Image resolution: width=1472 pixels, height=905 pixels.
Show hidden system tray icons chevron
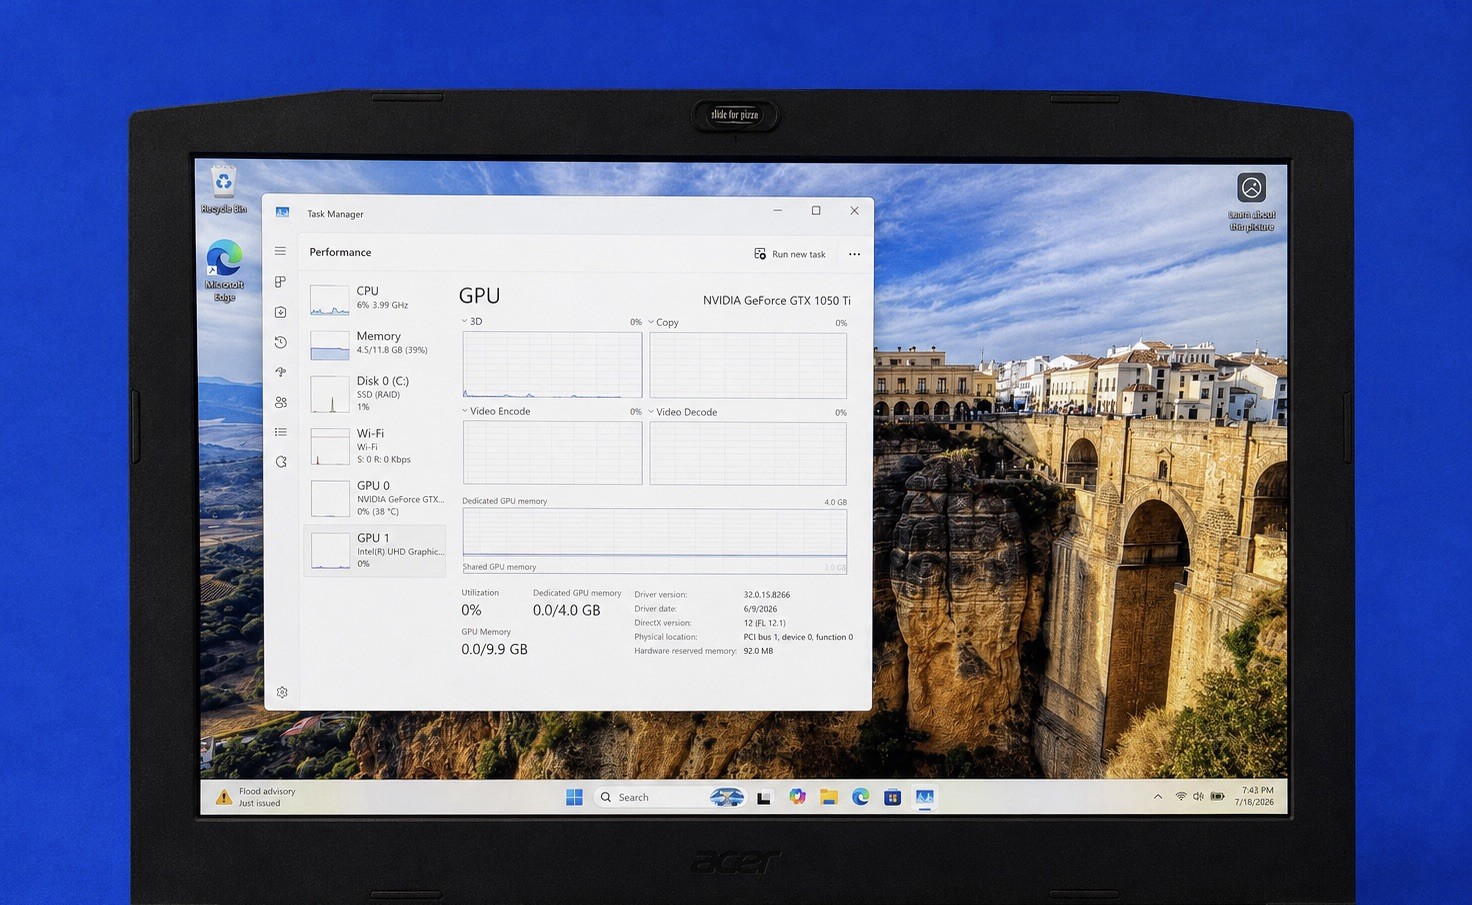[x=1158, y=797]
